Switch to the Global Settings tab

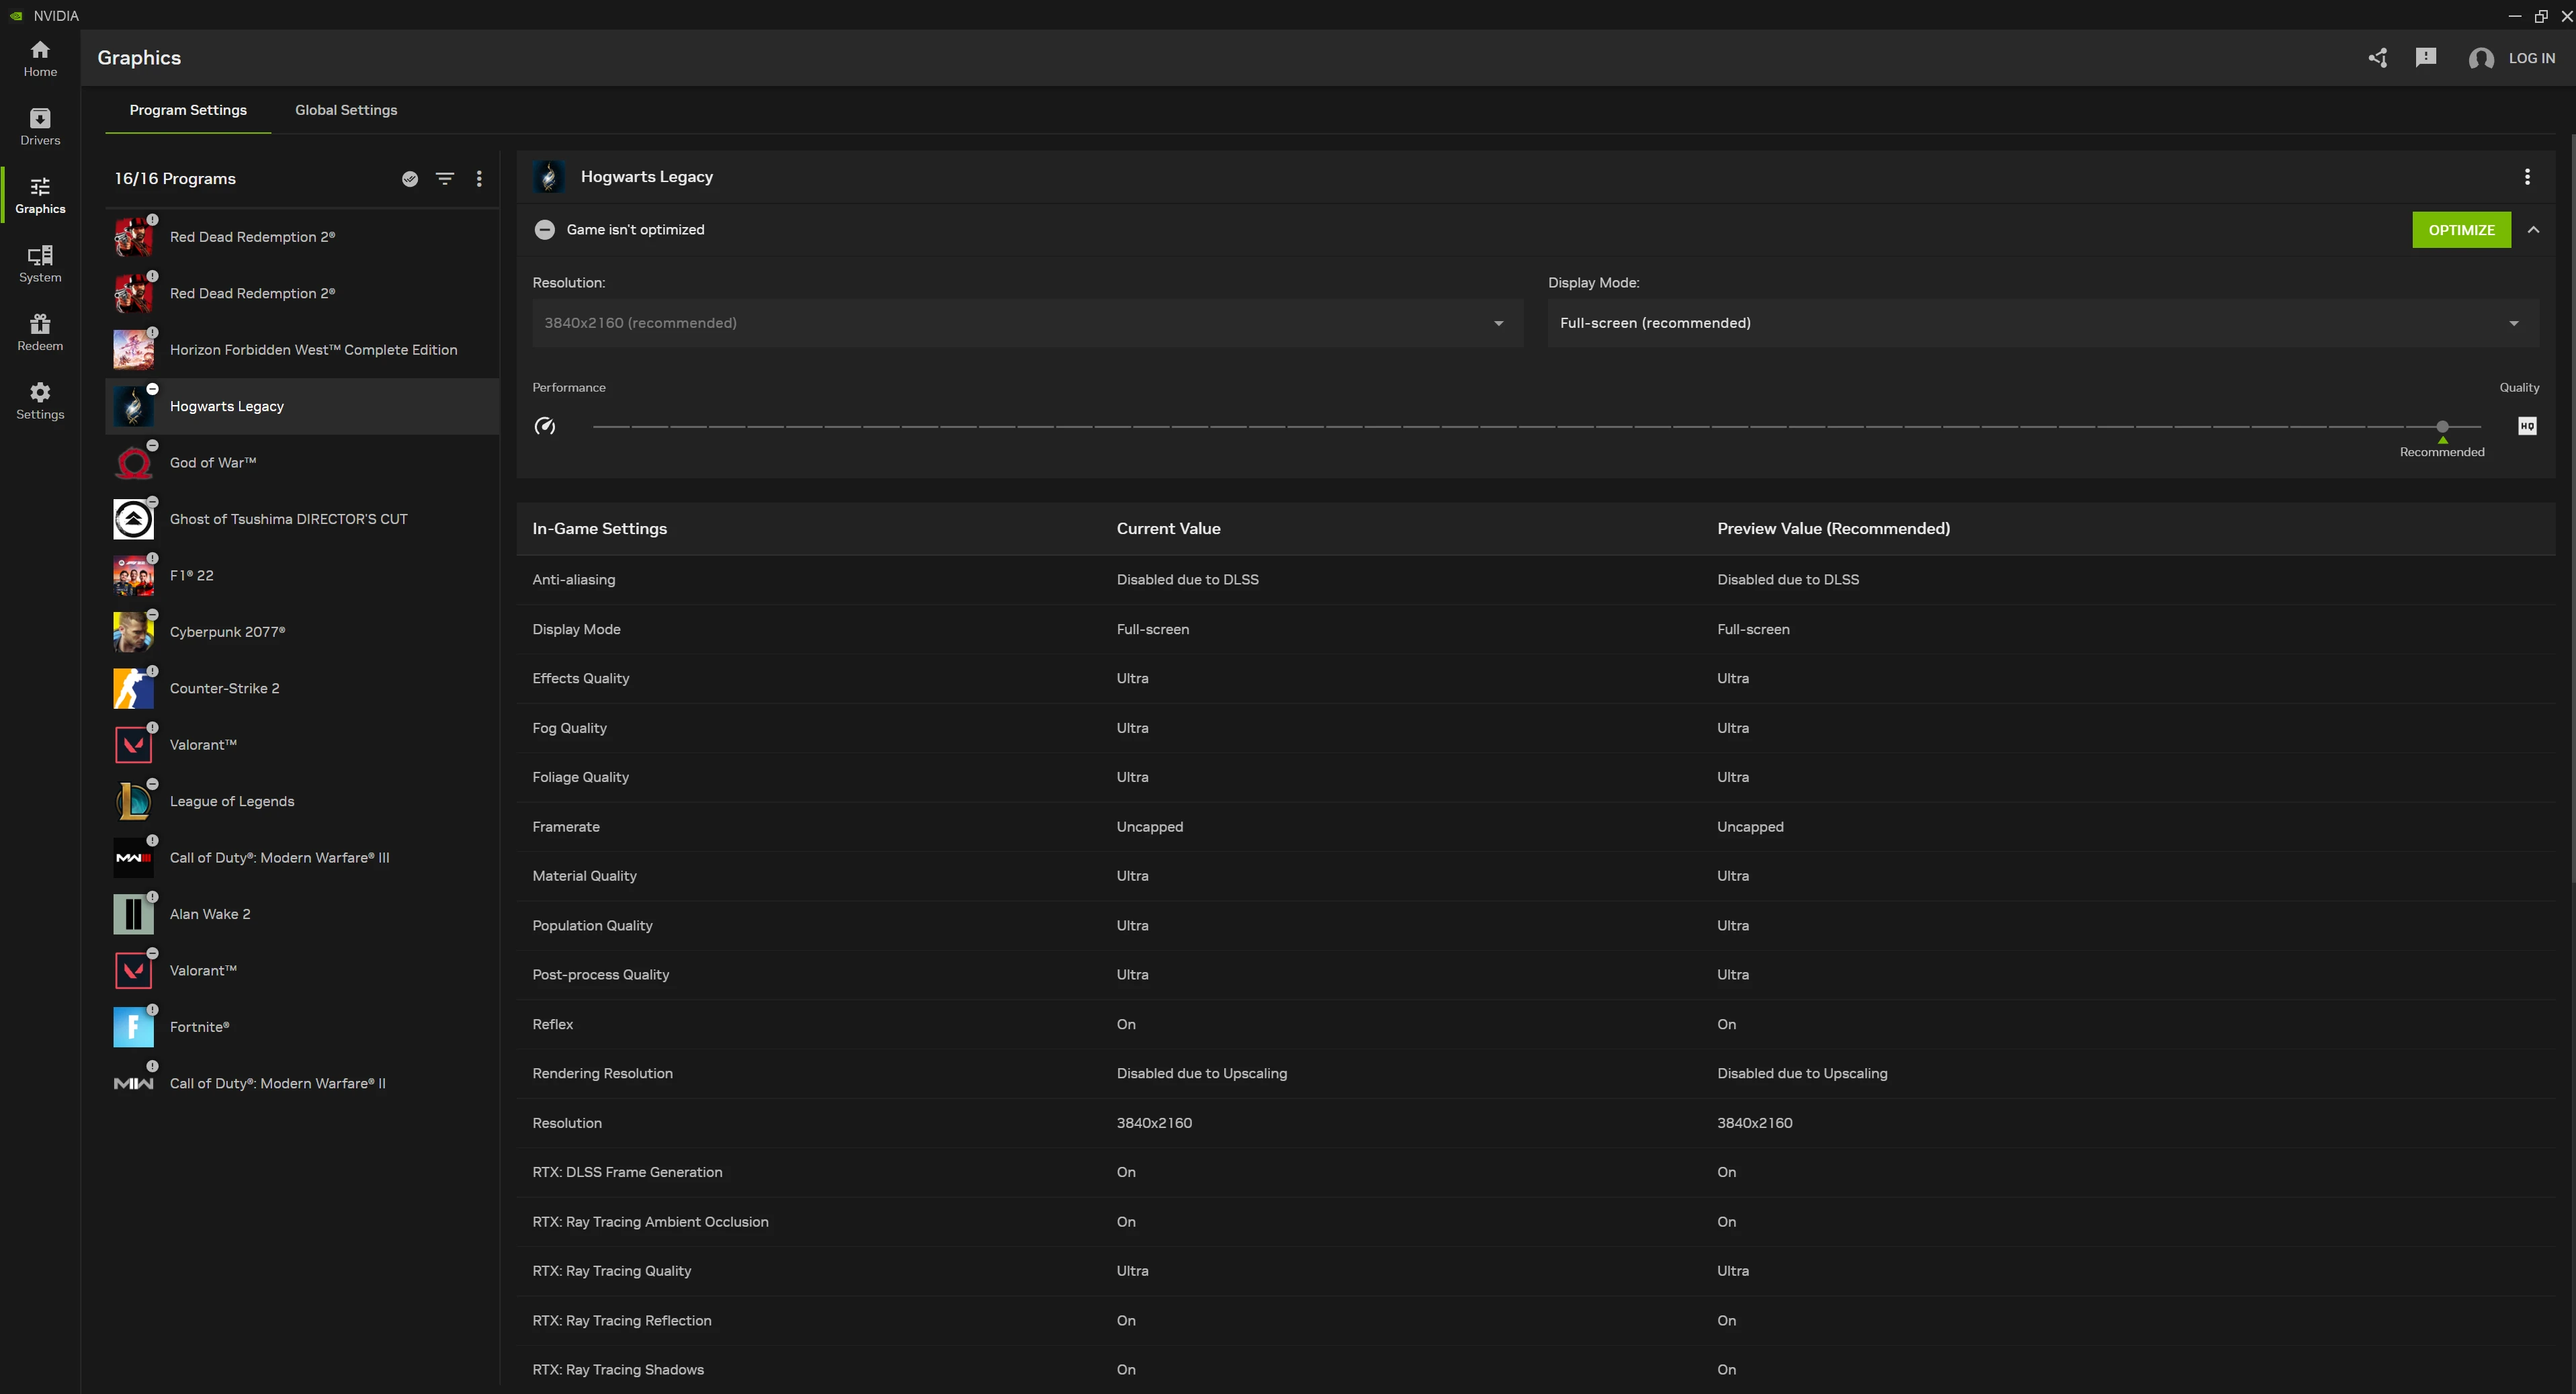(346, 110)
